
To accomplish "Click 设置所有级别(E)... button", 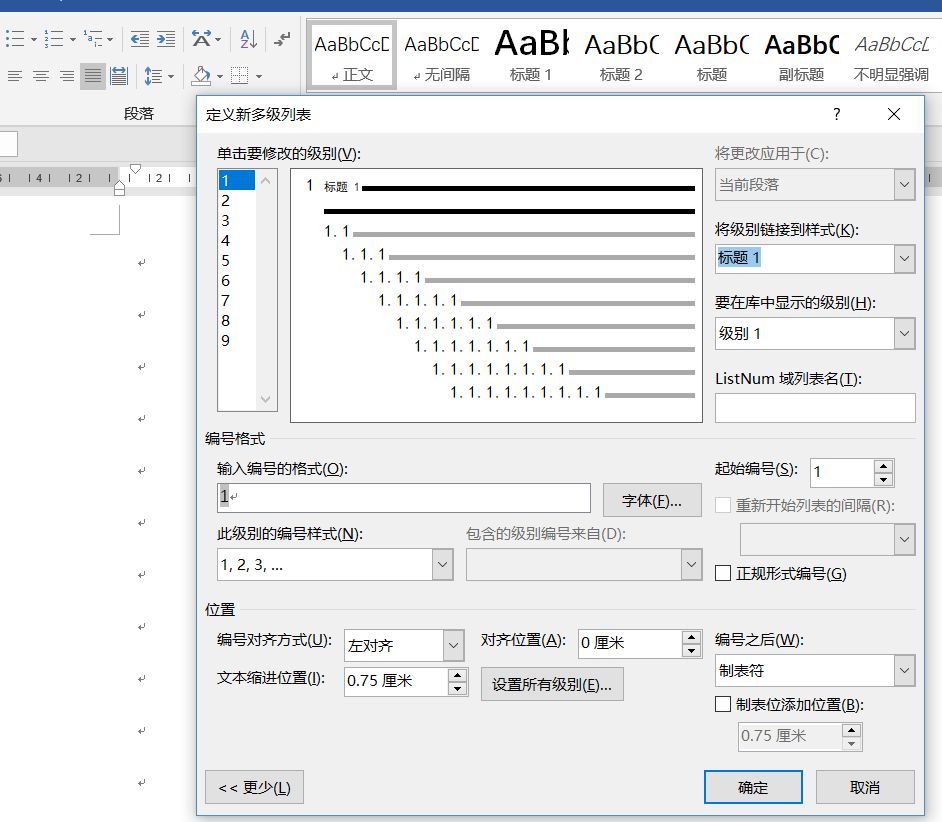I will (x=552, y=684).
